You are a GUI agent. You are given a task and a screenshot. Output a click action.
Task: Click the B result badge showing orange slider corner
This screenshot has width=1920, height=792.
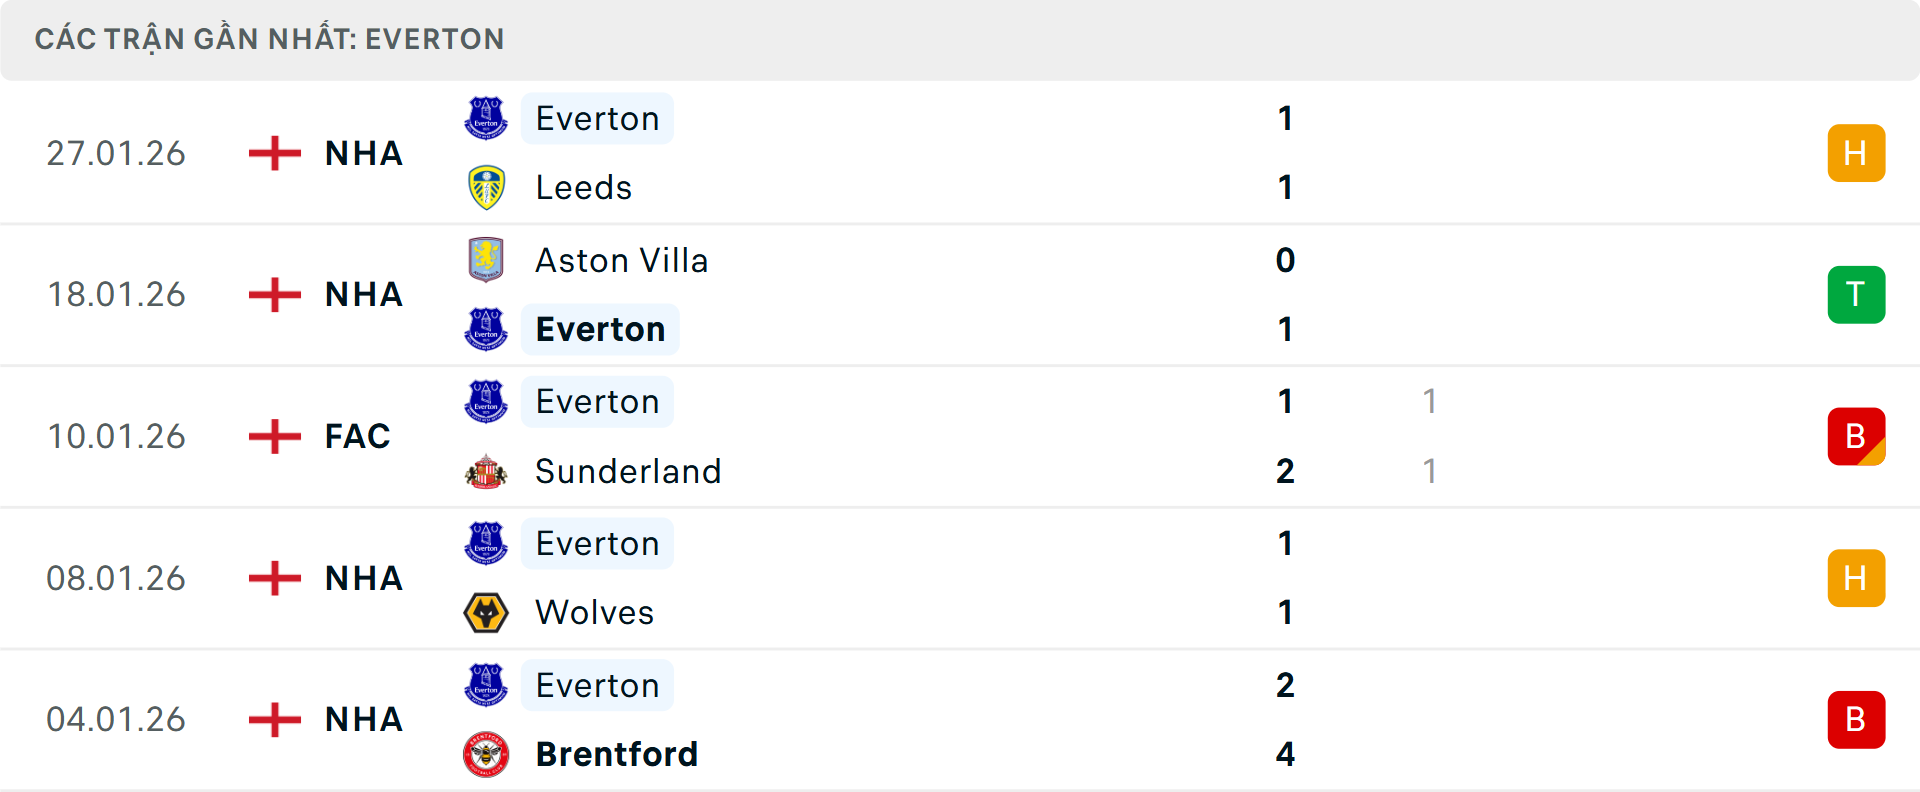[1856, 435]
